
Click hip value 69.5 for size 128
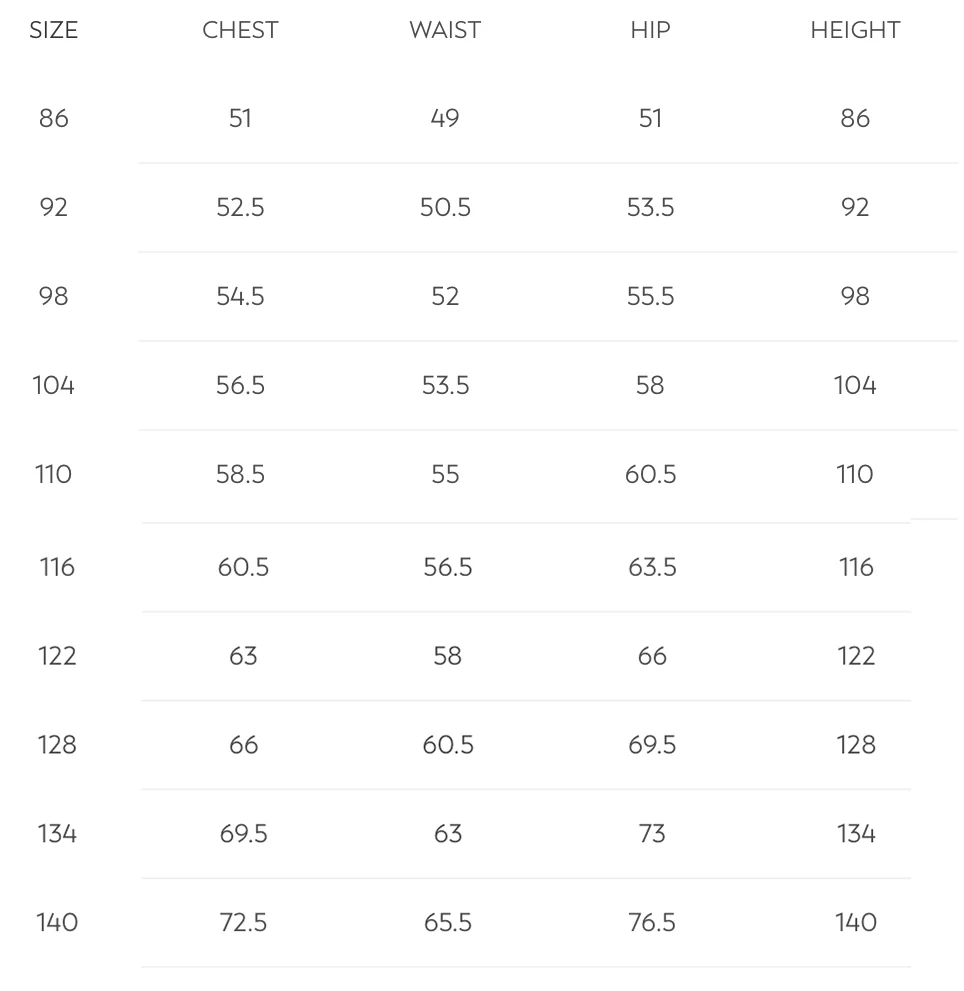(x=652, y=745)
